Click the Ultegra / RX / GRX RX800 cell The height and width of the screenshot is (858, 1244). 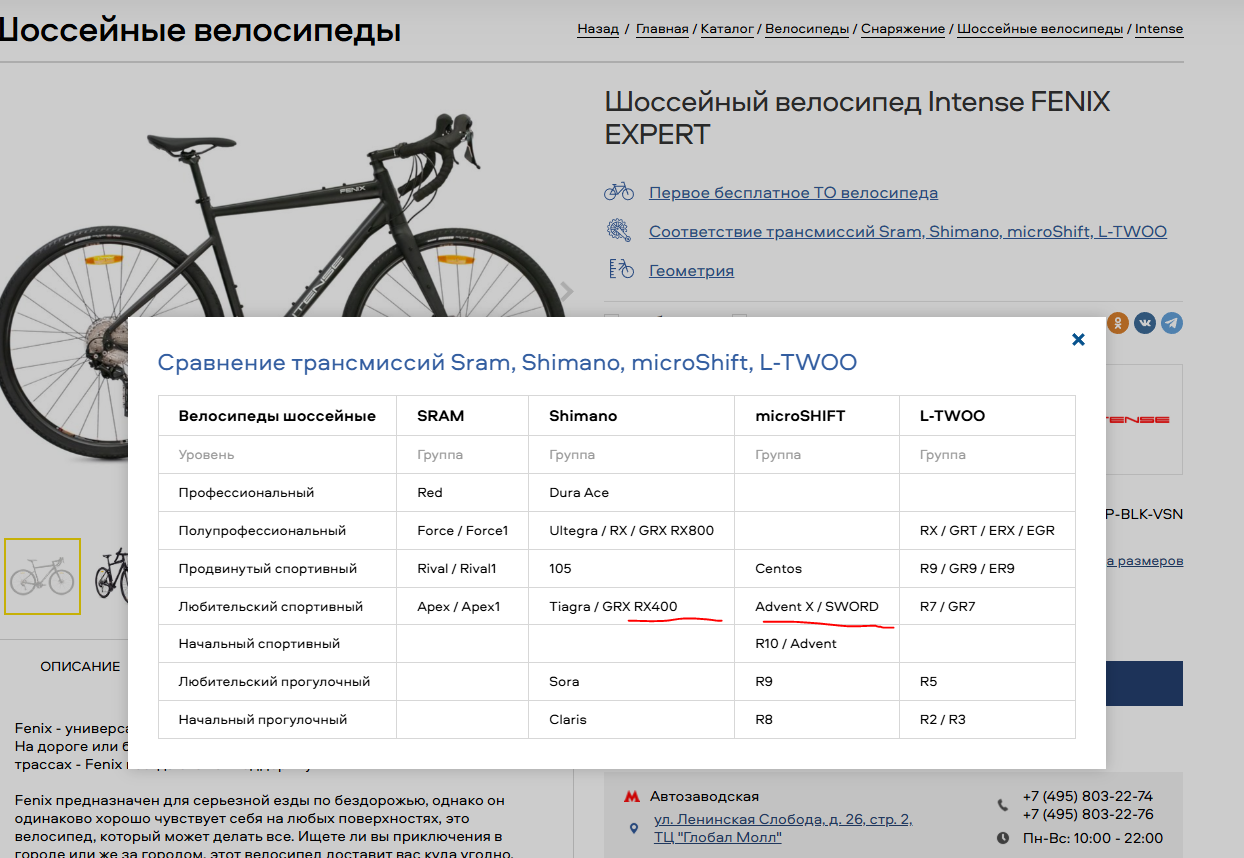pos(631,531)
